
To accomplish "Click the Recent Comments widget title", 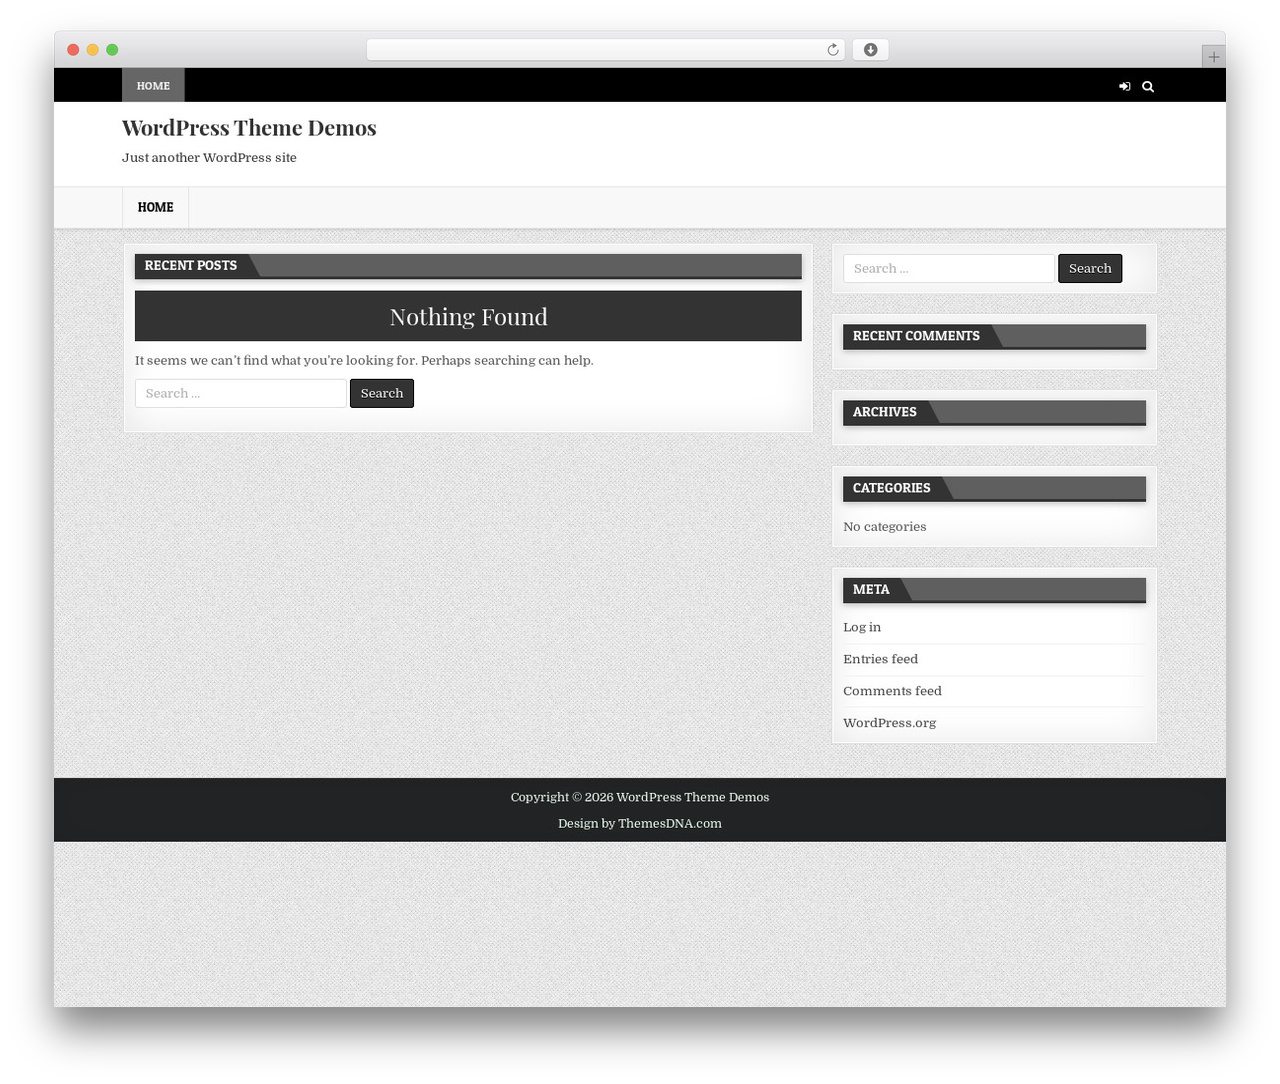I will pyautogui.click(x=916, y=336).
